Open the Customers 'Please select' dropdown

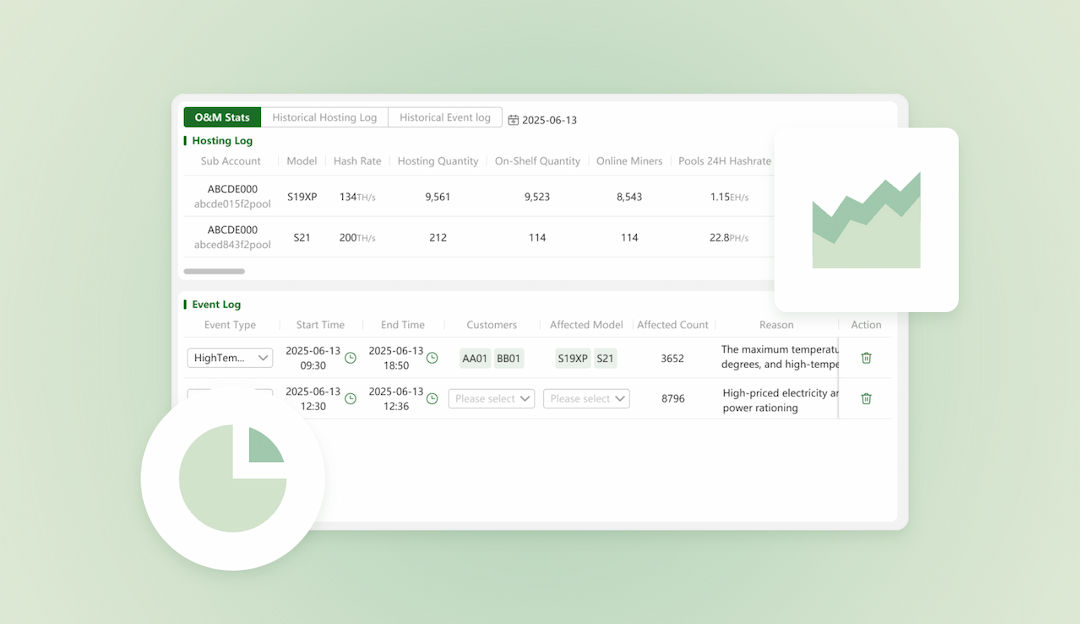pos(491,398)
